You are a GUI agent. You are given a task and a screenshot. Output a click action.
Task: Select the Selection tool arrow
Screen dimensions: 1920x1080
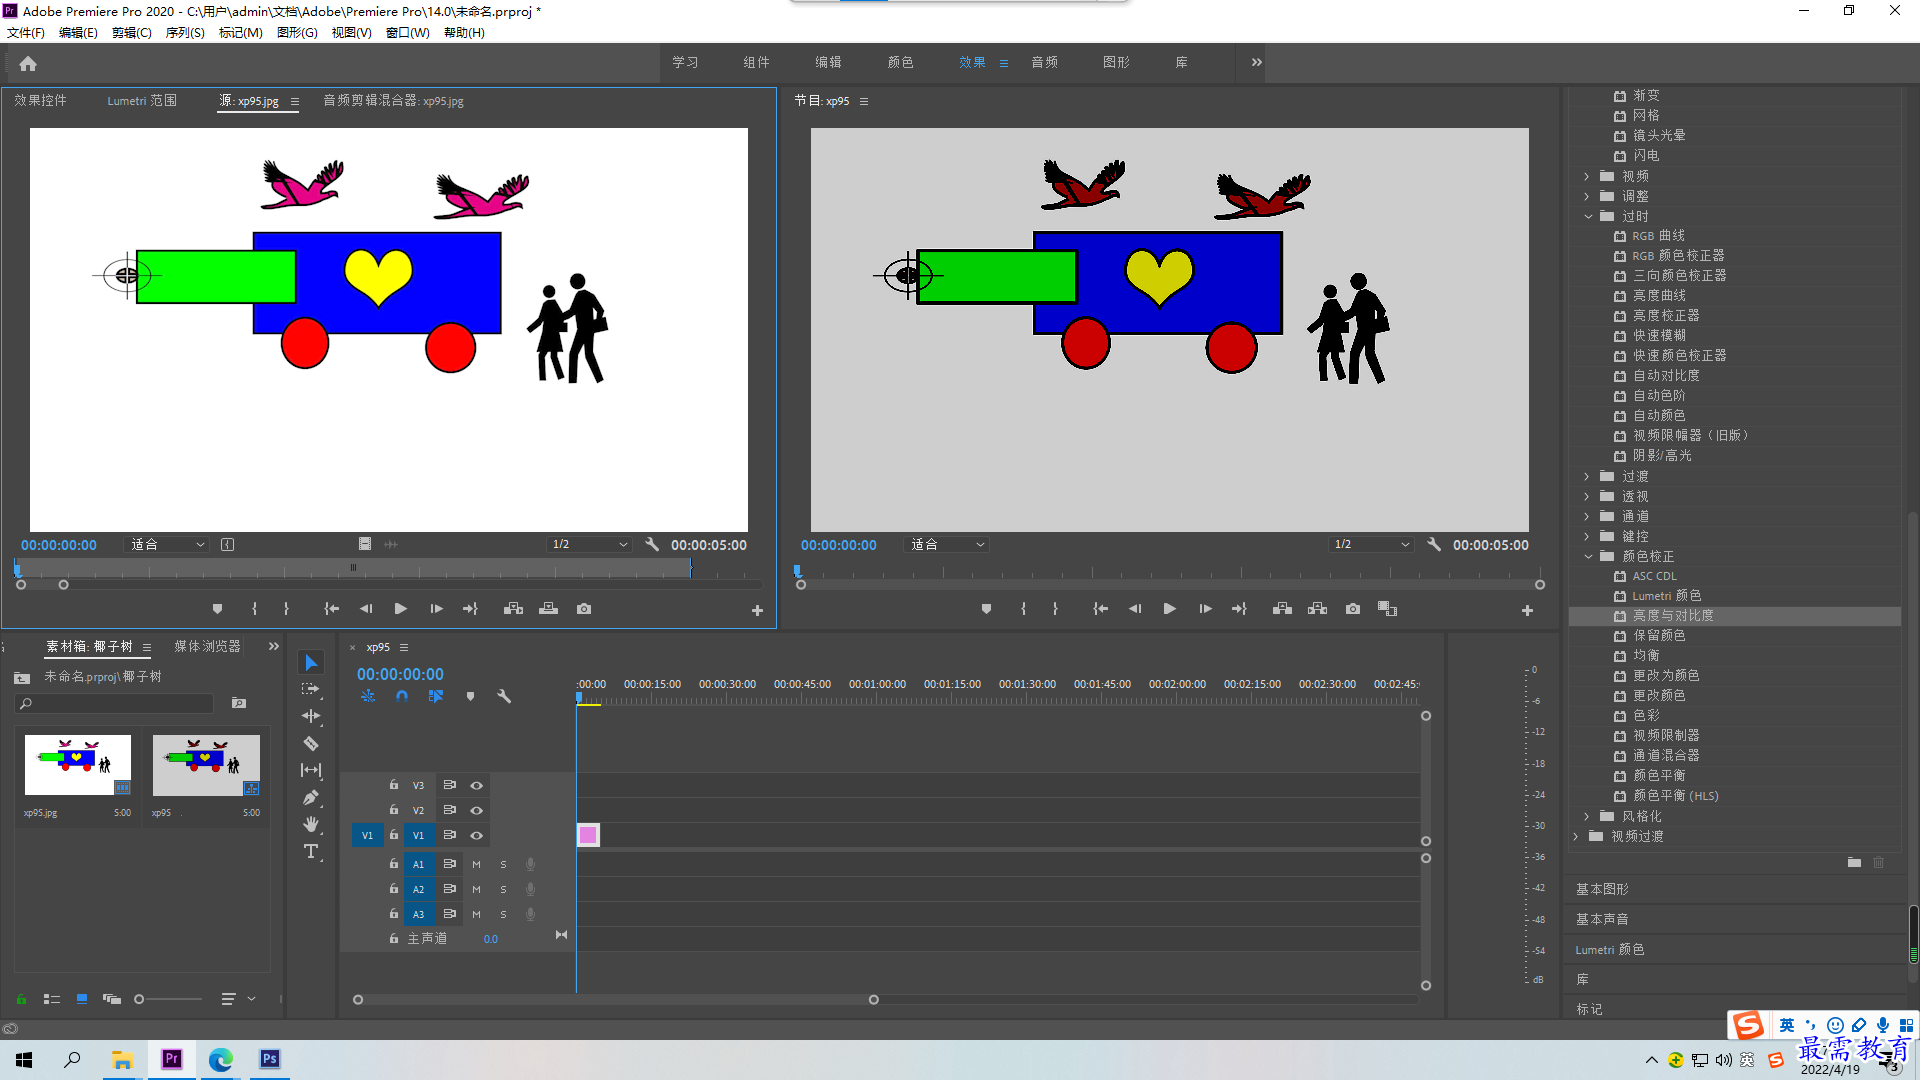311,663
